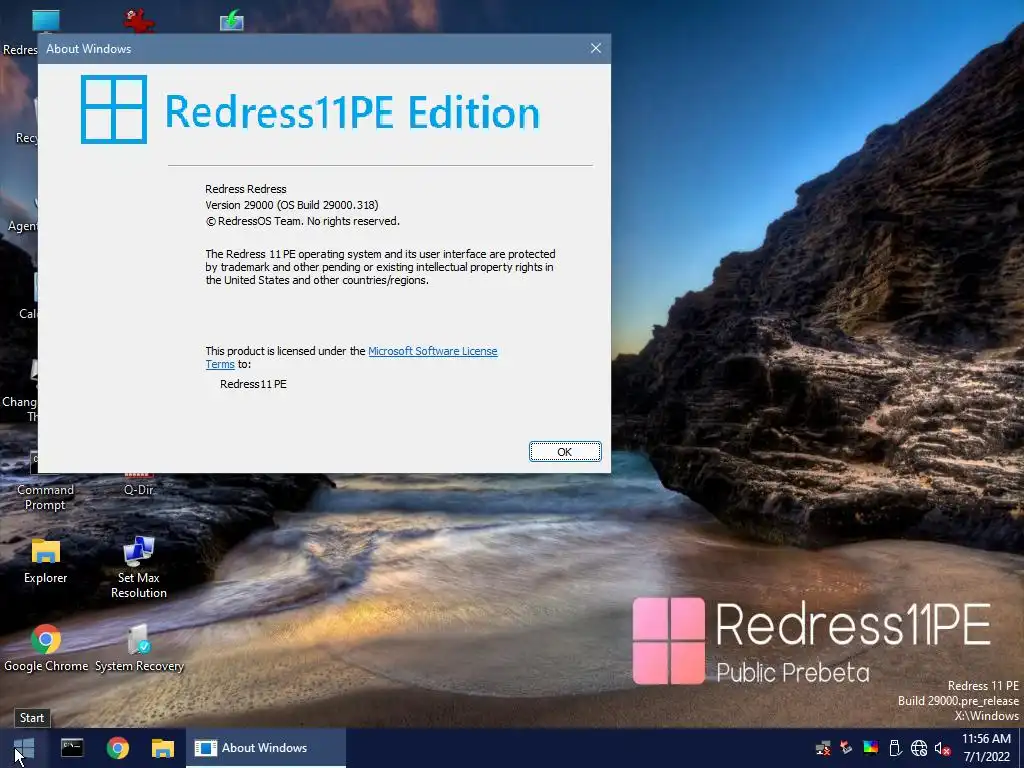1024x768 pixels.
Task: Click the Windows logo in the dialog
Action: [114, 109]
